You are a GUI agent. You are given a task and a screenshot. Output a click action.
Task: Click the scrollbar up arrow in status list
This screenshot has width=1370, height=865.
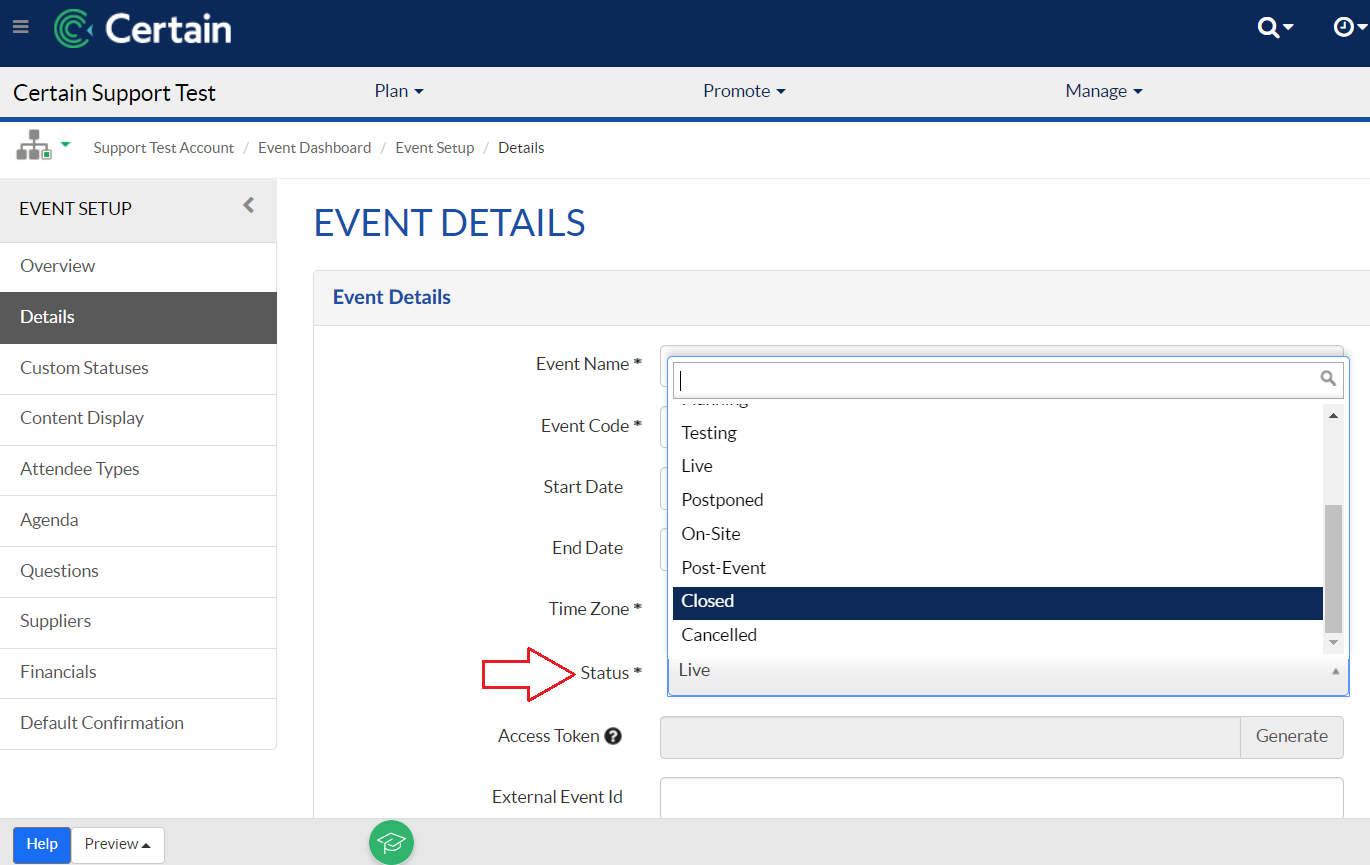click(1333, 415)
